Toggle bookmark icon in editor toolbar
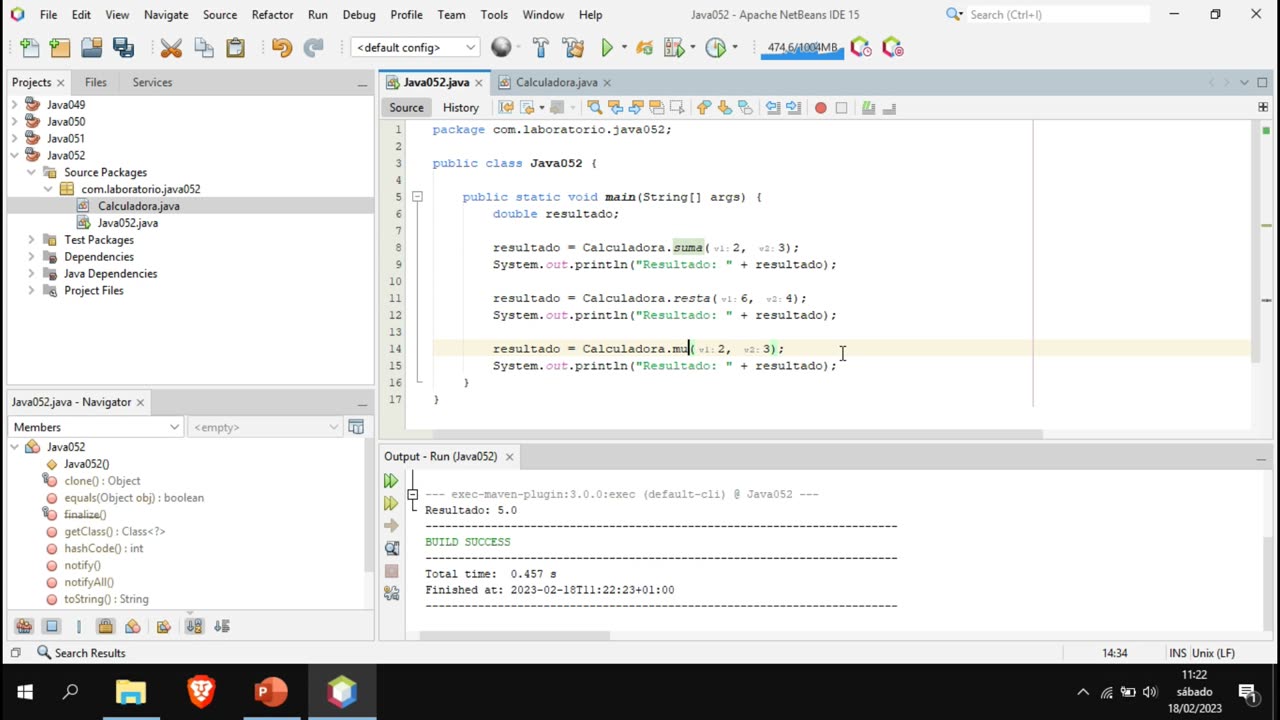This screenshot has height=720, width=1280. click(745, 107)
